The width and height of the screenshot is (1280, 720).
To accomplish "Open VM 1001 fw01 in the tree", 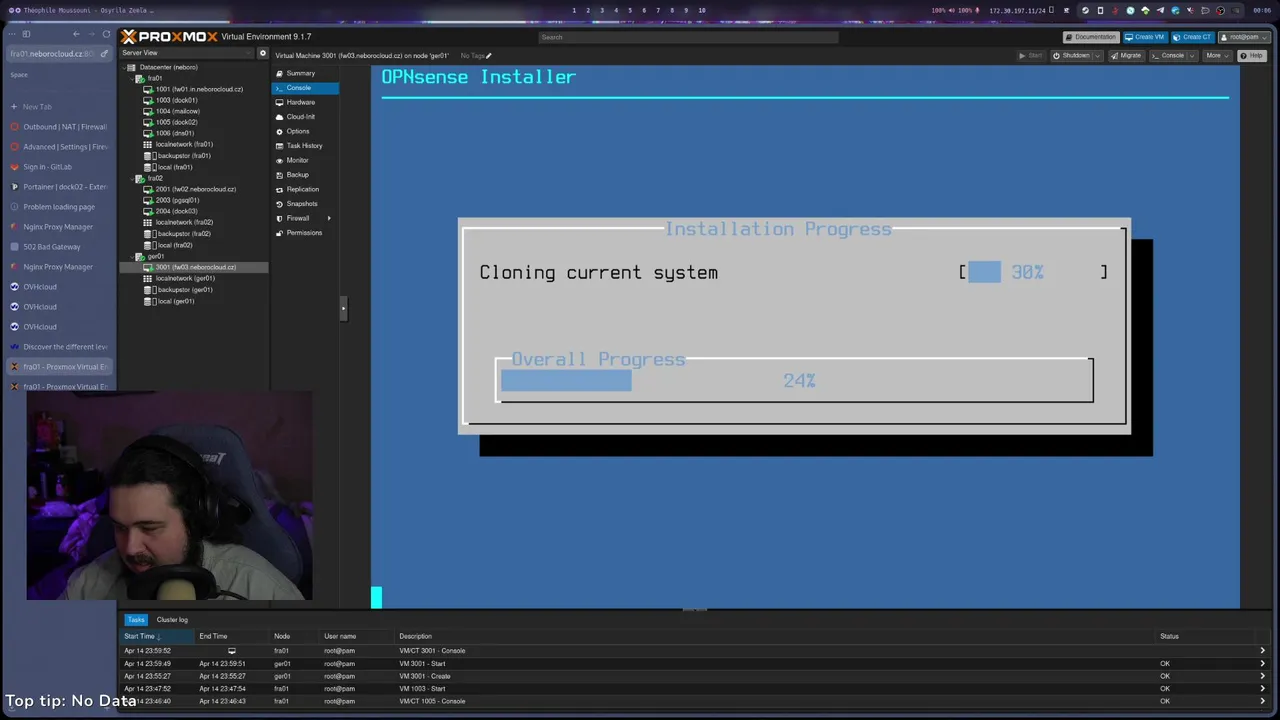I will [x=198, y=89].
